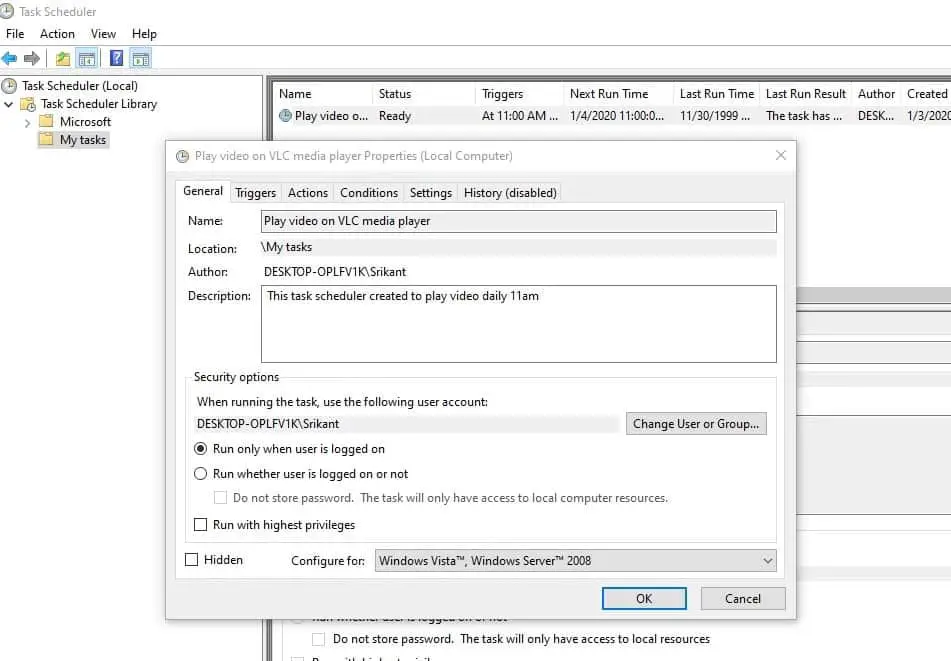This screenshot has height=661, width=951.
Task: Open the File menu
Action: tap(15, 34)
